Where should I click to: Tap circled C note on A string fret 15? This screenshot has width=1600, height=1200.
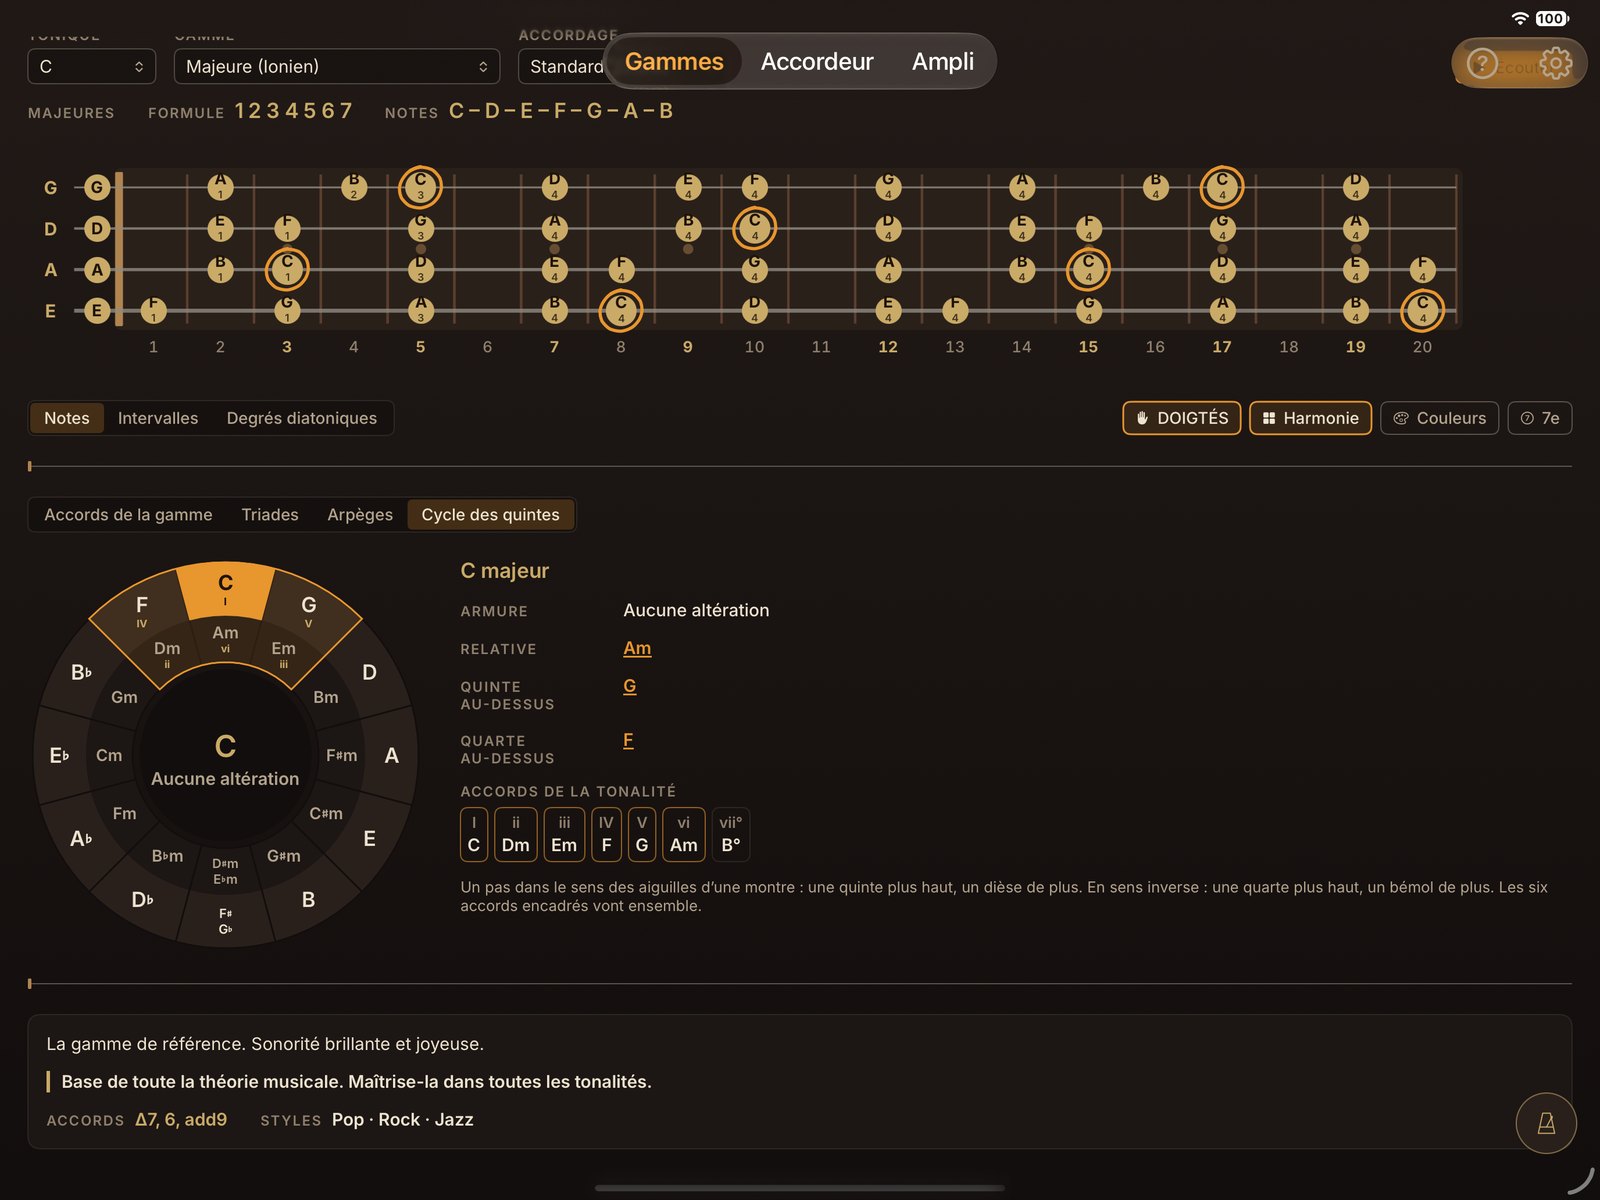[1088, 269]
